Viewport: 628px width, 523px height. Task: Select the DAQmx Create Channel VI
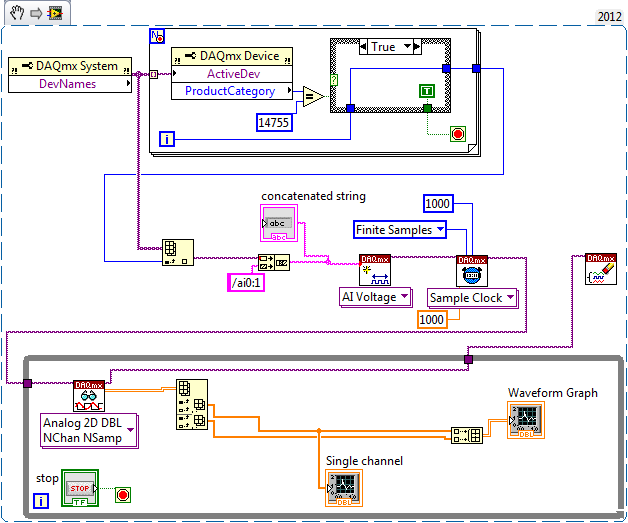coord(375,270)
